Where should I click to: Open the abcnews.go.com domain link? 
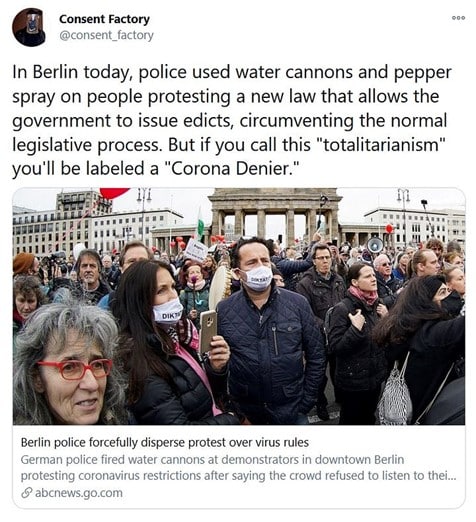pyautogui.click(x=79, y=493)
